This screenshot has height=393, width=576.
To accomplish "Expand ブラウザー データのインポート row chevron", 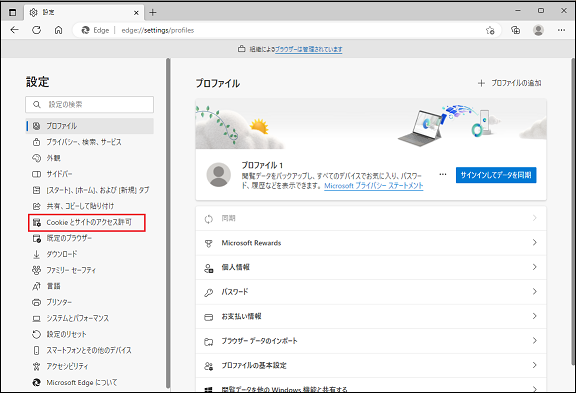I will coord(534,341).
